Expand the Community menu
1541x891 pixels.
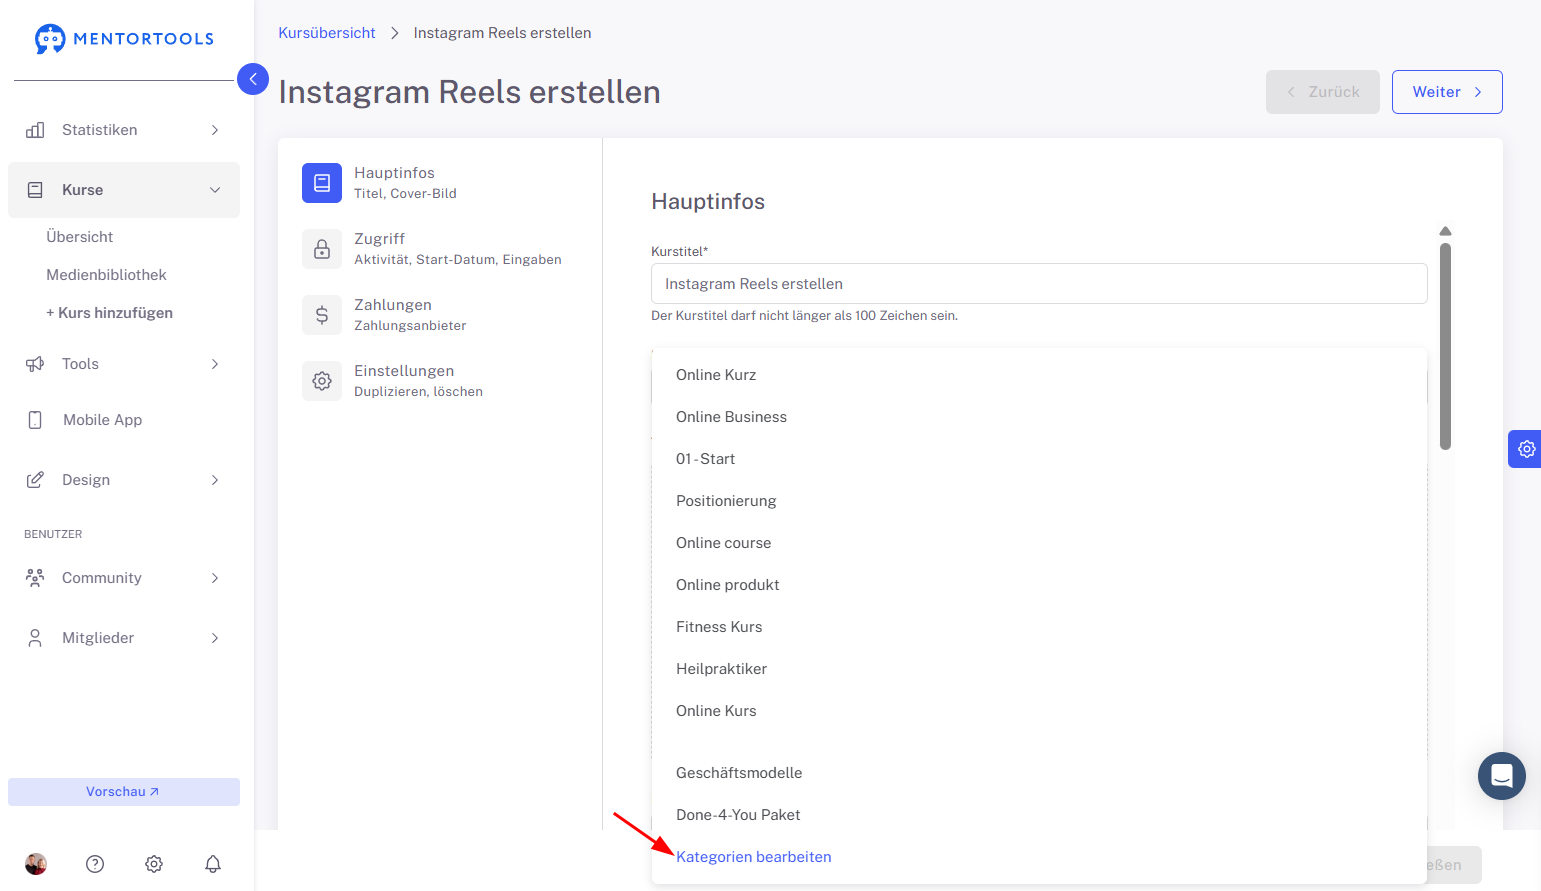click(x=123, y=578)
